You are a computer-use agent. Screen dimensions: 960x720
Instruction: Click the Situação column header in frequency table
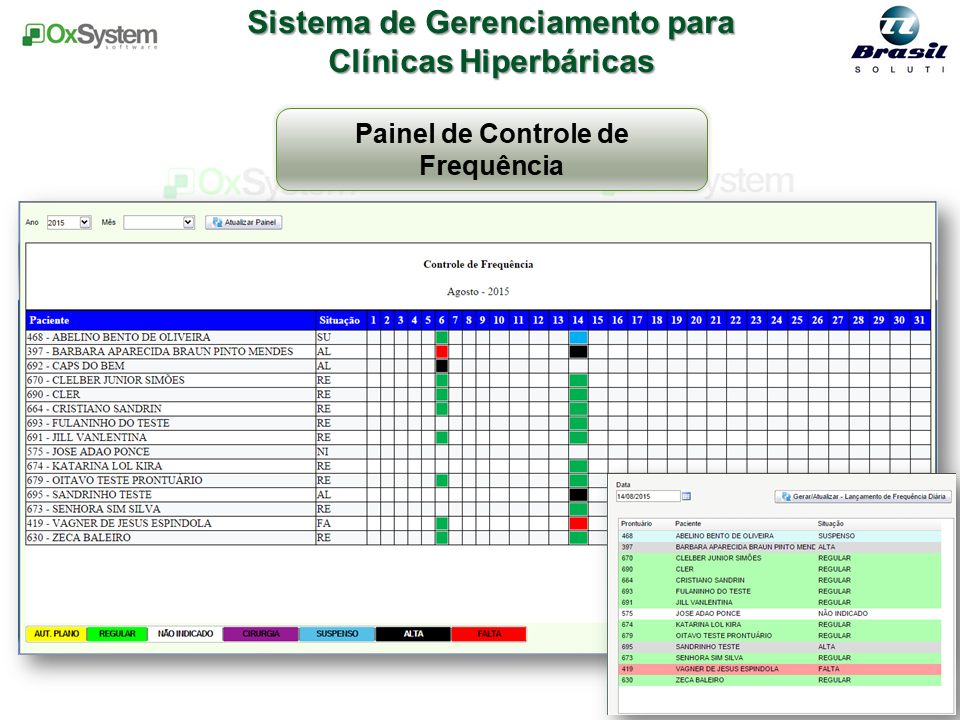pos(339,320)
